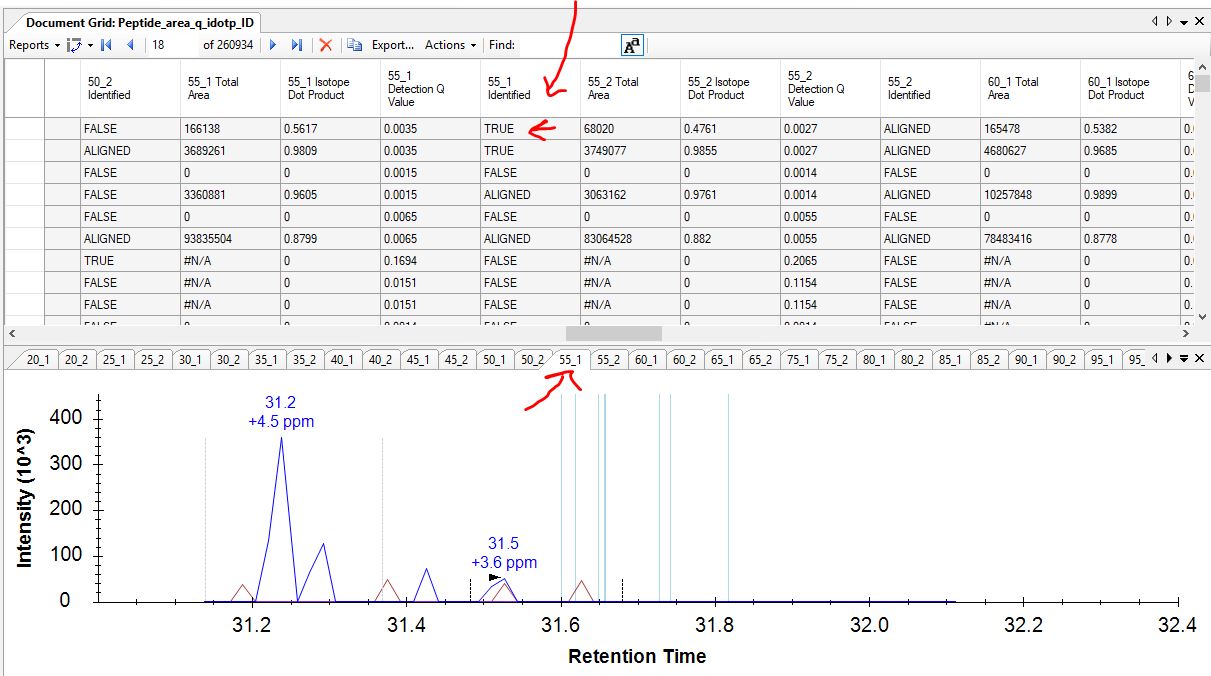Click the copy icon beside Export
Viewport: 1211px width, 676px height.
tap(354, 45)
